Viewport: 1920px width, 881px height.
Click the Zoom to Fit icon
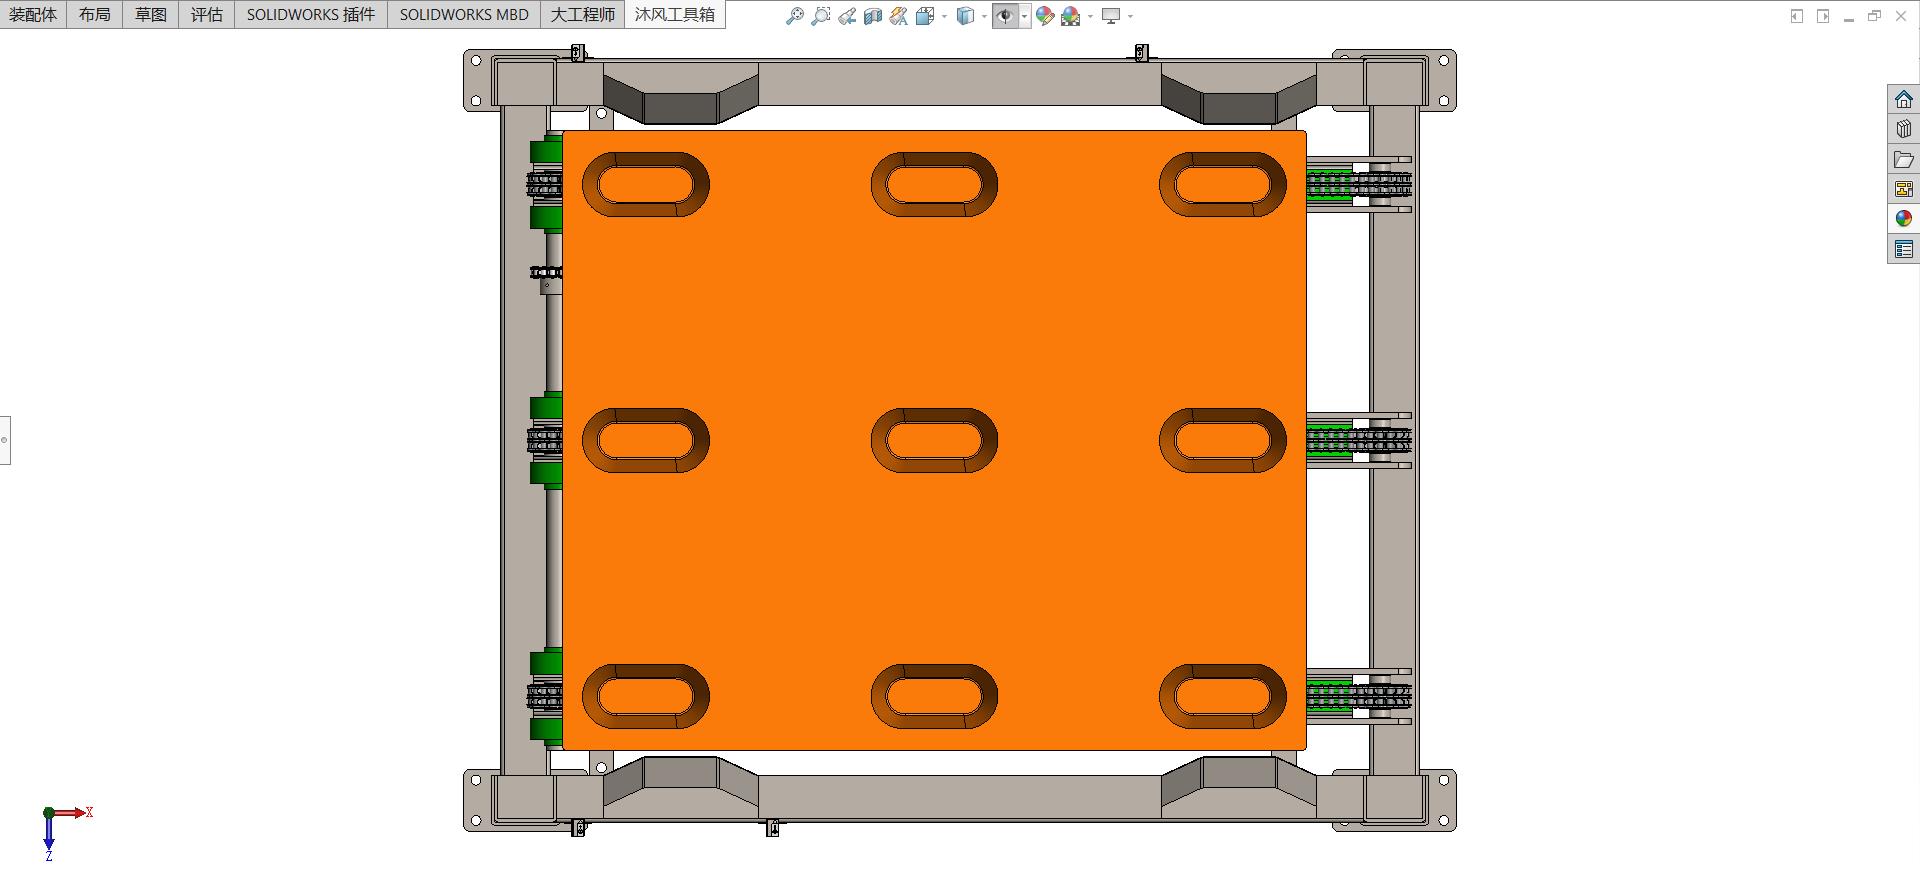tap(795, 16)
